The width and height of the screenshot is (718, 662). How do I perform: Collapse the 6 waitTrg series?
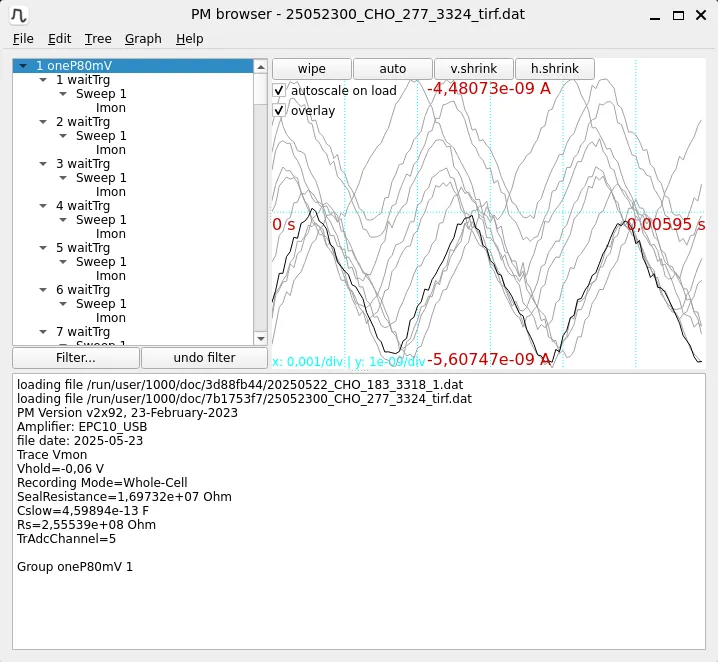pyautogui.click(x=43, y=290)
